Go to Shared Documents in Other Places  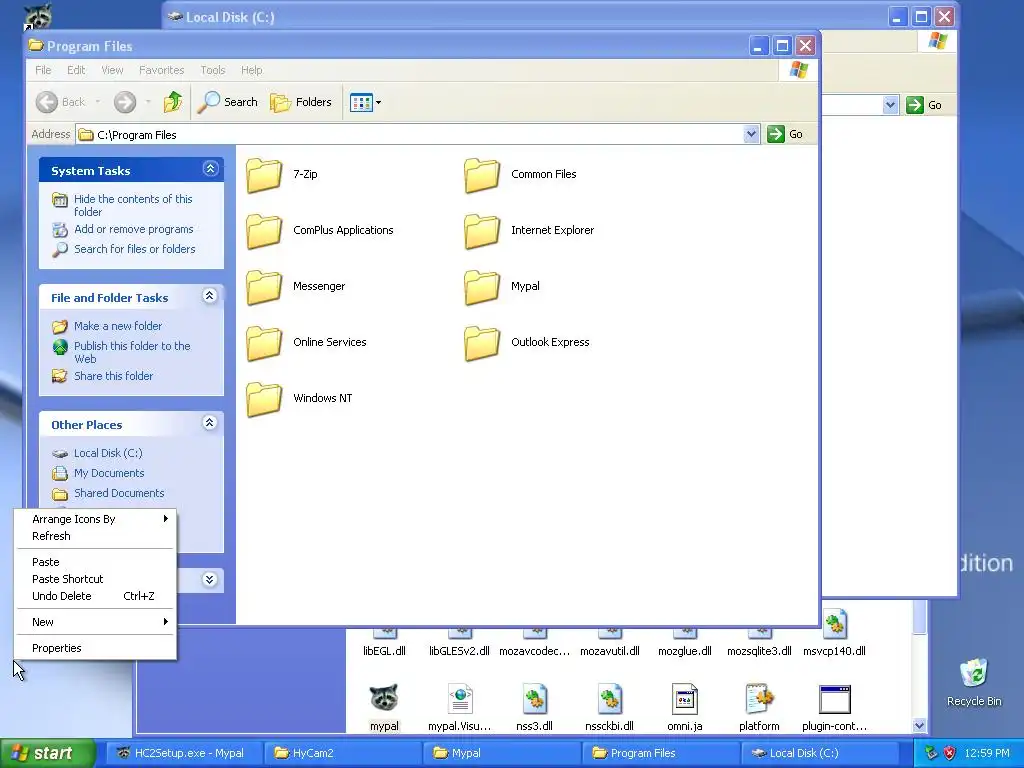119,493
